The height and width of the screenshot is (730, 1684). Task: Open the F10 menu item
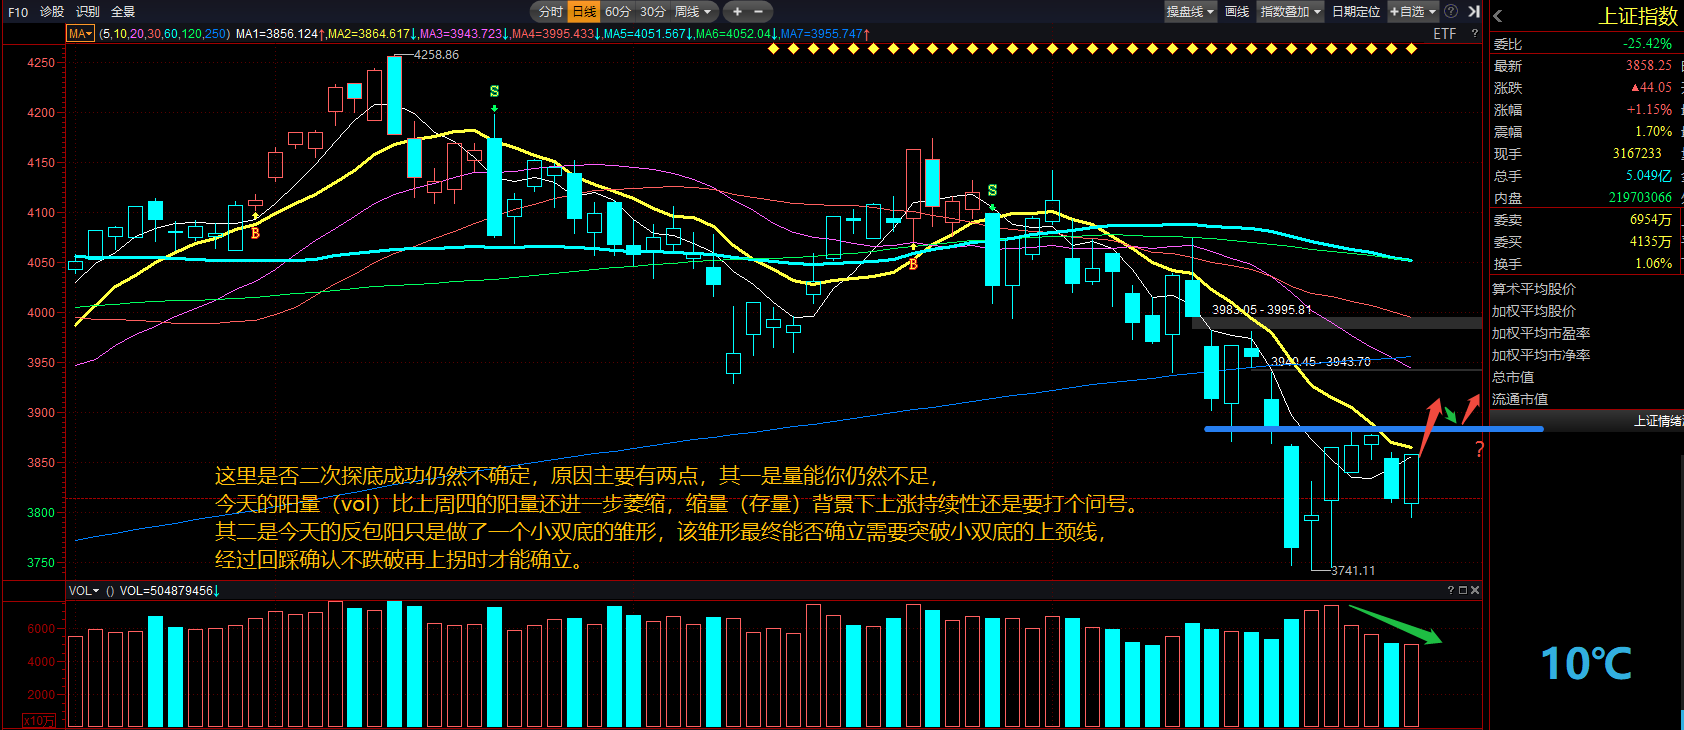18,12
